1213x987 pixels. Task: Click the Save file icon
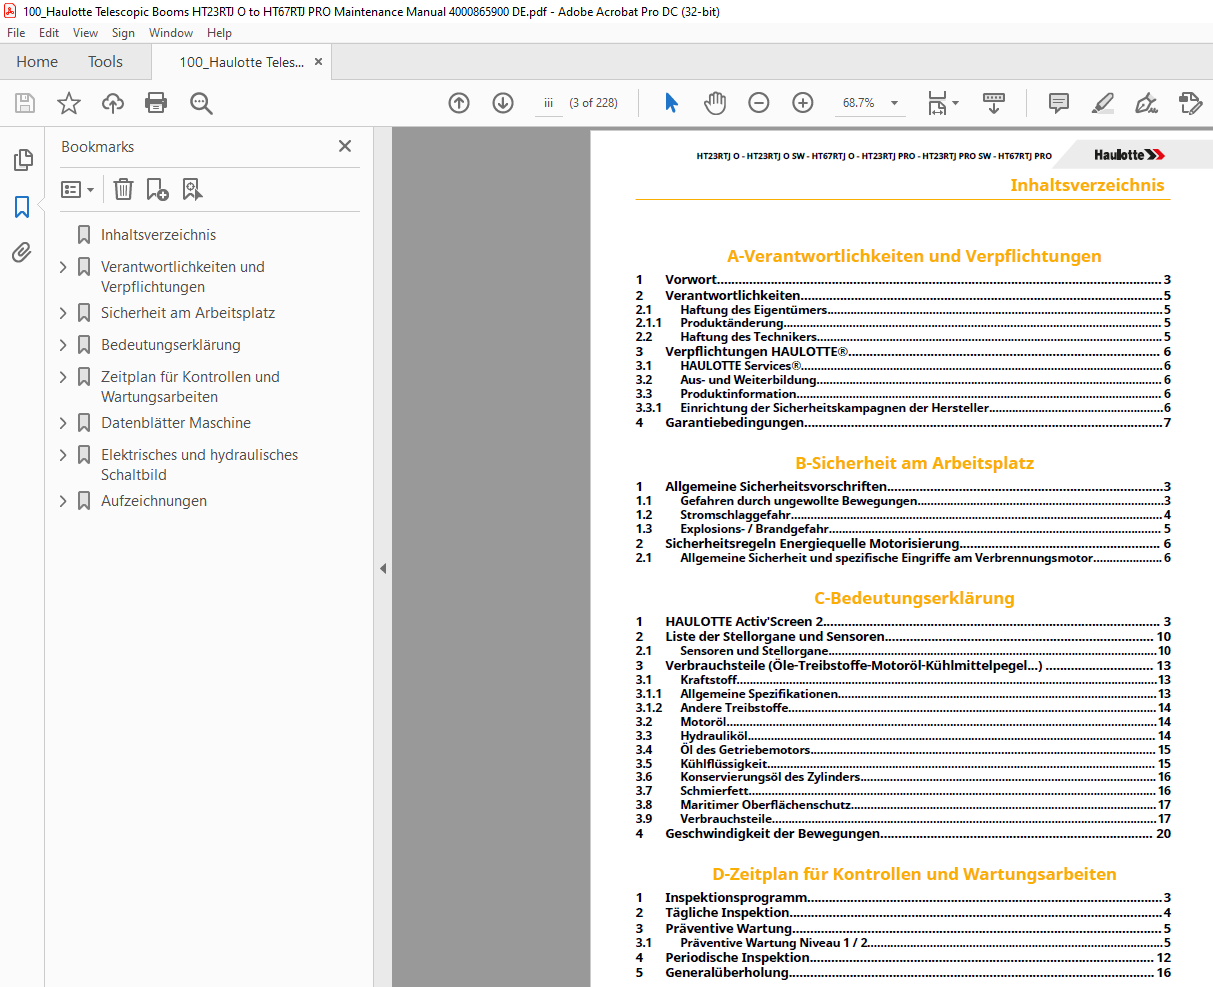pos(25,103)
